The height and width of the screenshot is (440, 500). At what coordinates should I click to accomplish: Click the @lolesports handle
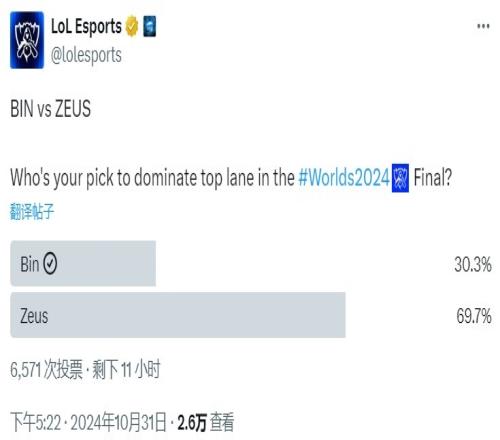[x=86, y=55]
